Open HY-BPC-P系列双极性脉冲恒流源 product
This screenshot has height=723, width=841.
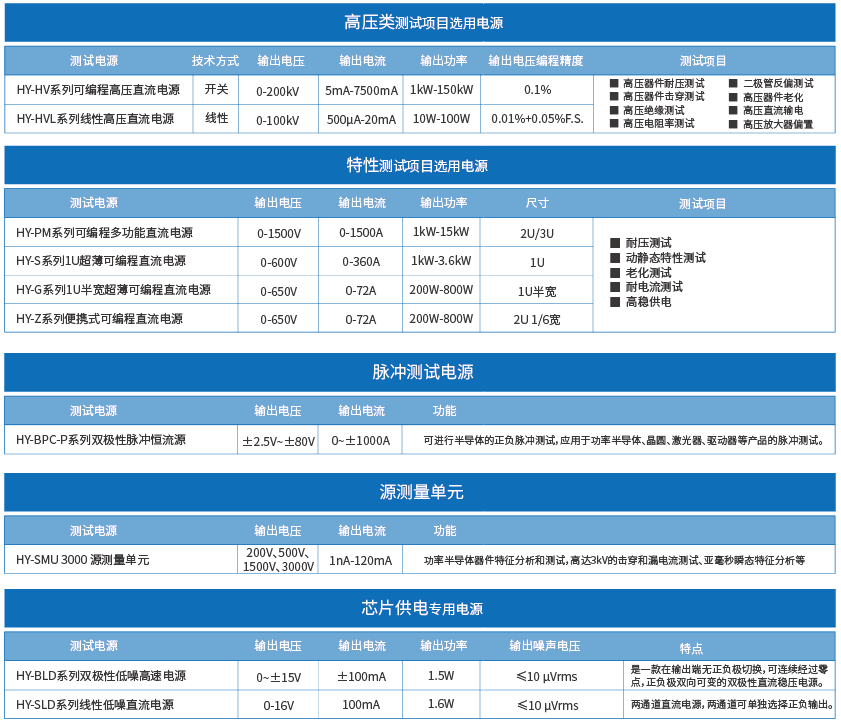[101, 440]
